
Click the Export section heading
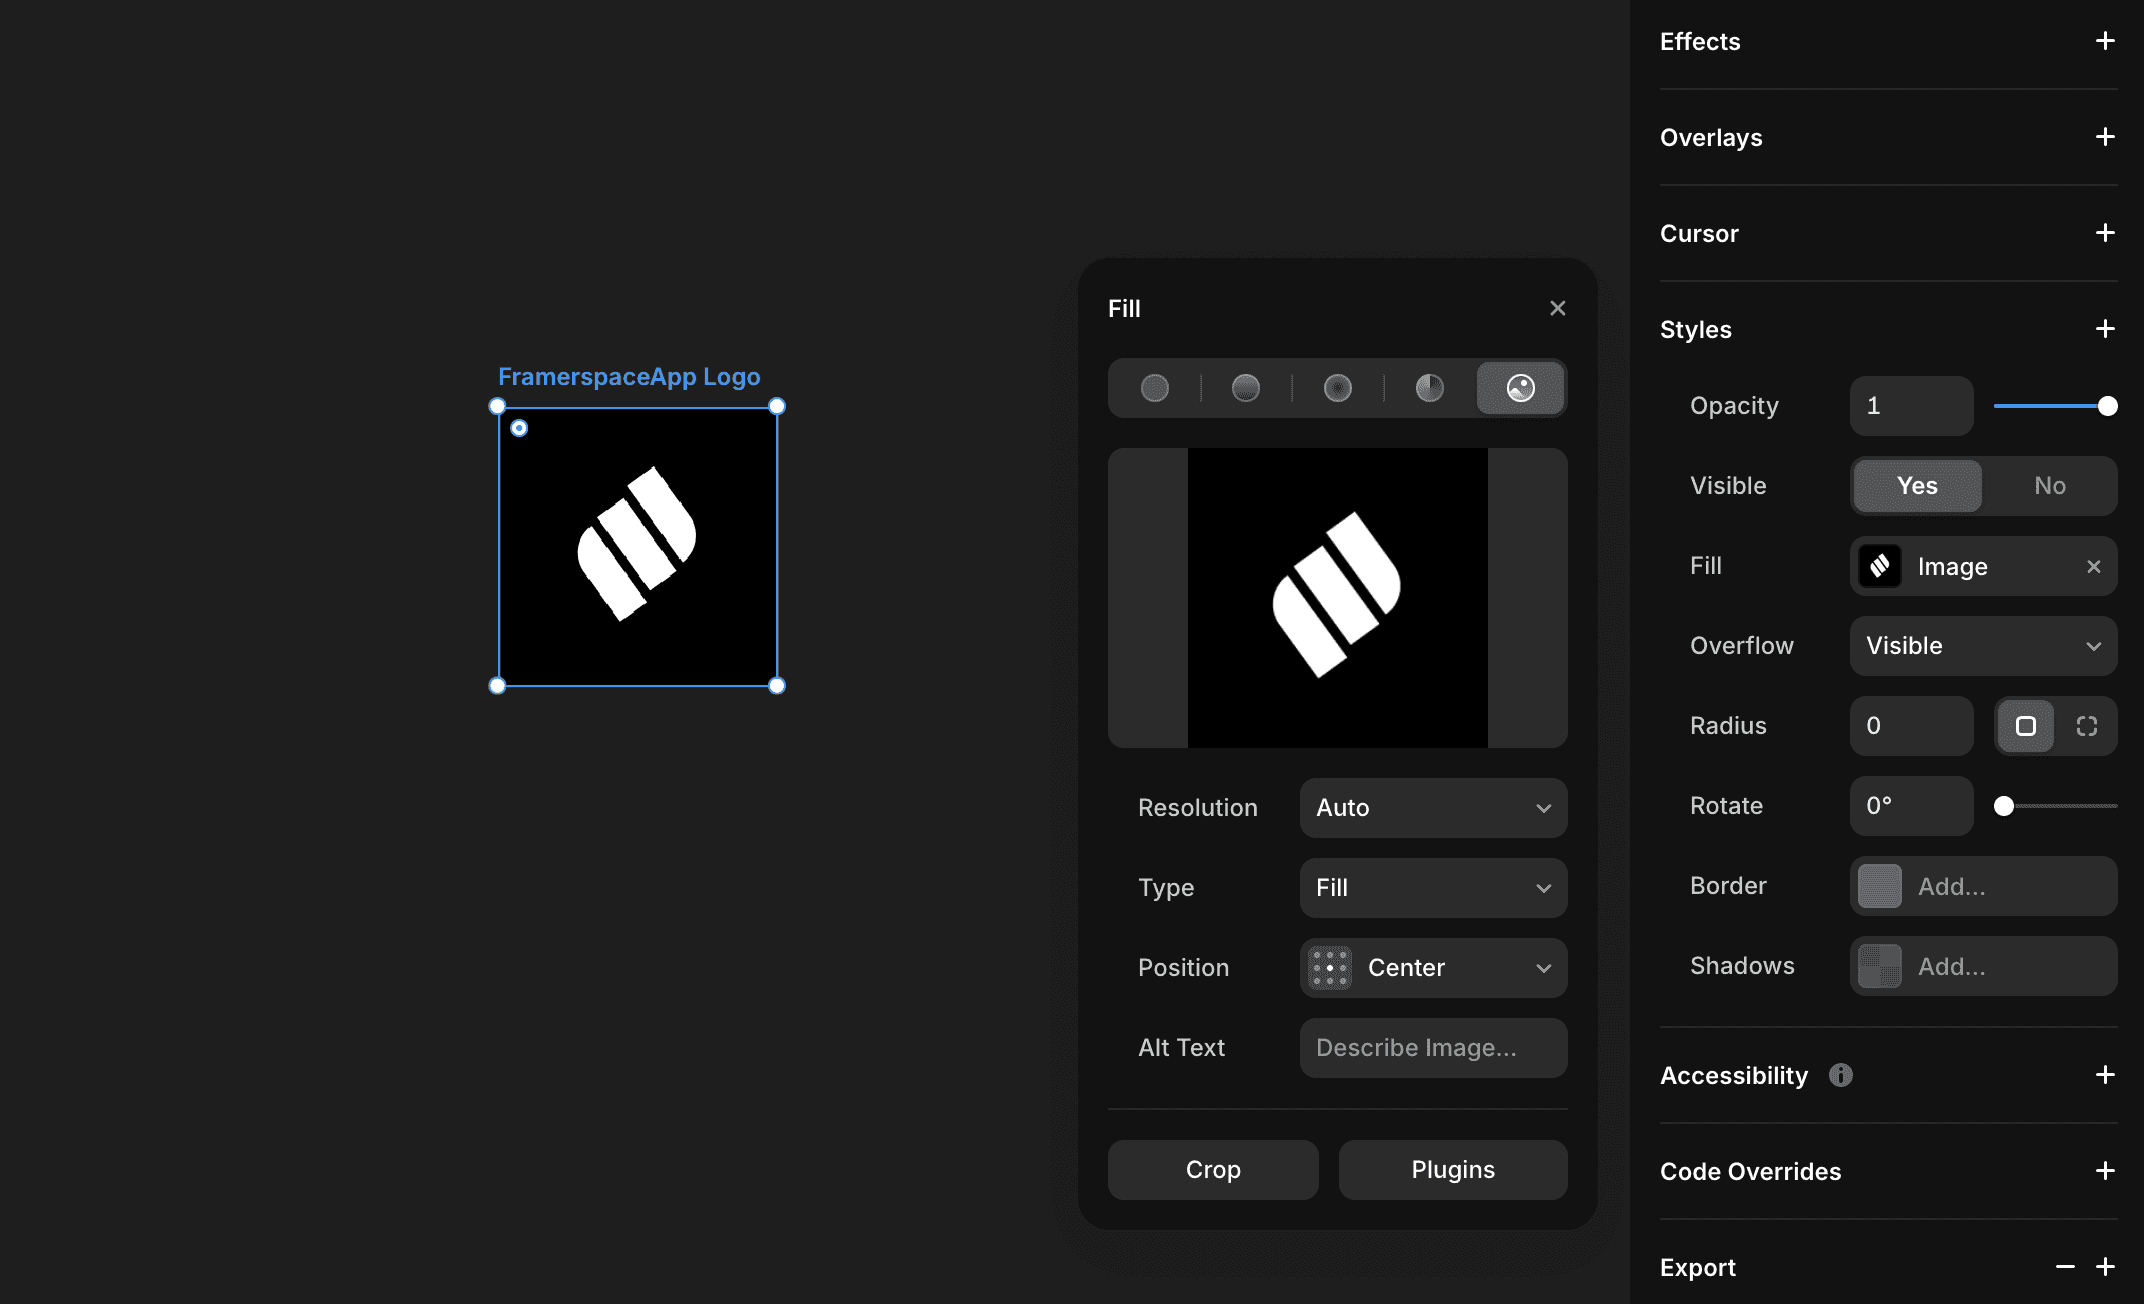1697,1268
